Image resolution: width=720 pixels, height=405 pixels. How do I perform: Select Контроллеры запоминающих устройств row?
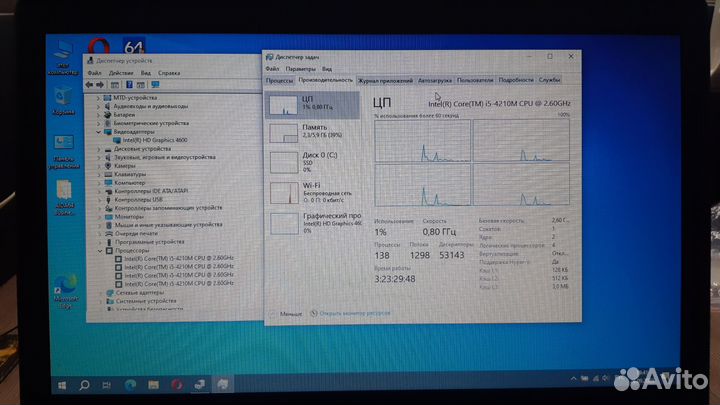[x=168, y=208]
